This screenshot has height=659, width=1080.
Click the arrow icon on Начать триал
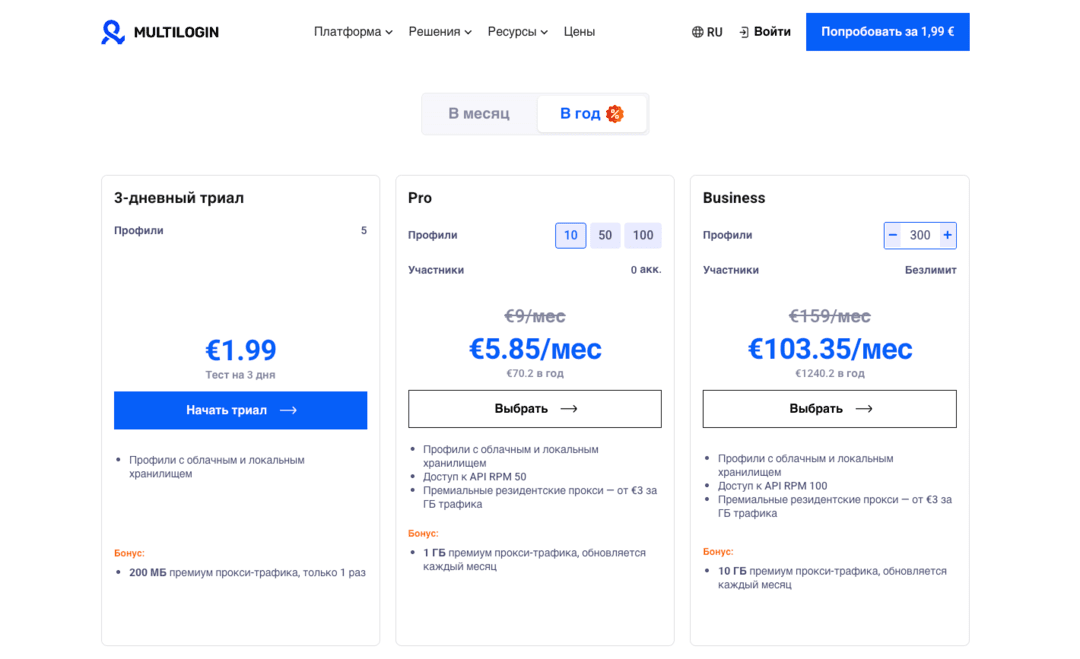[x=288, y=411]
